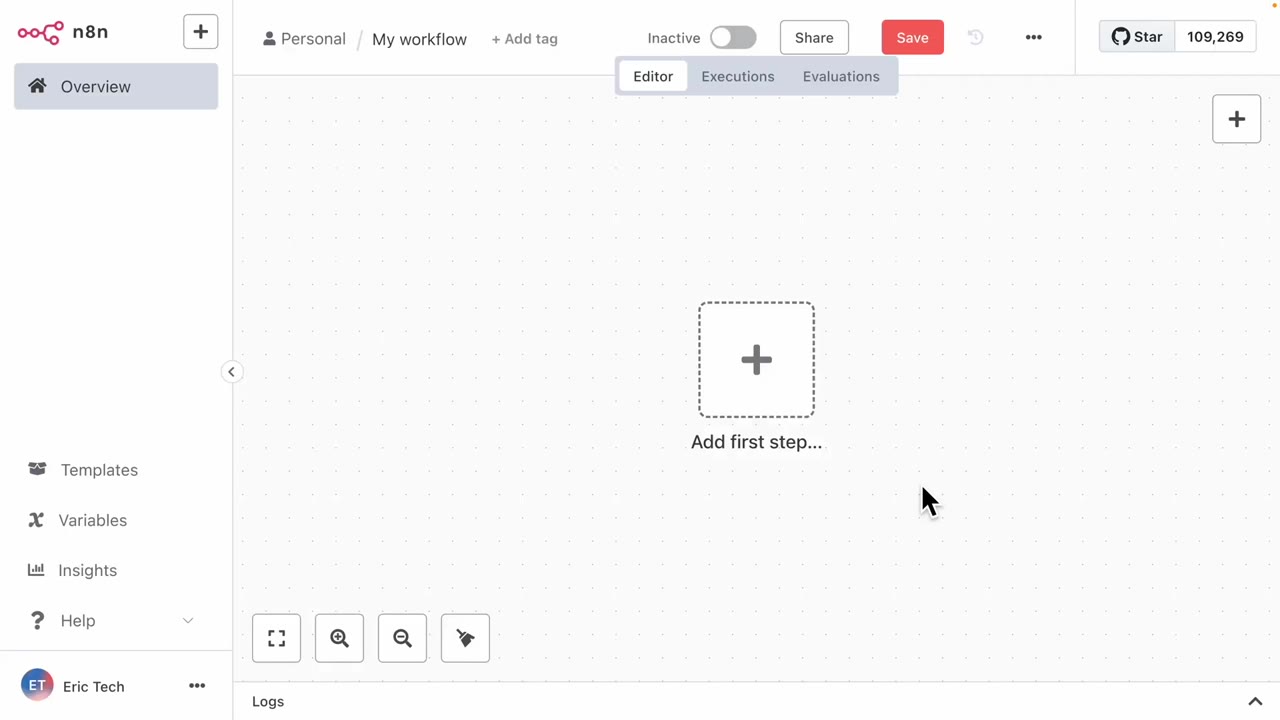Click the Templates box icon
This screenshot has width=1280, height=720.
pos(37,469)
